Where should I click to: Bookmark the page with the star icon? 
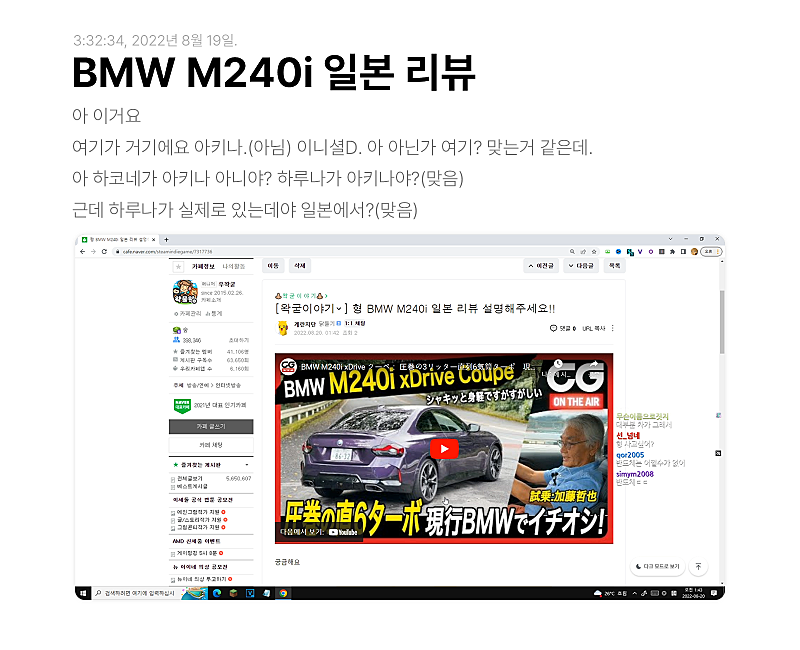pyautogui.click(x=594, y=252)
